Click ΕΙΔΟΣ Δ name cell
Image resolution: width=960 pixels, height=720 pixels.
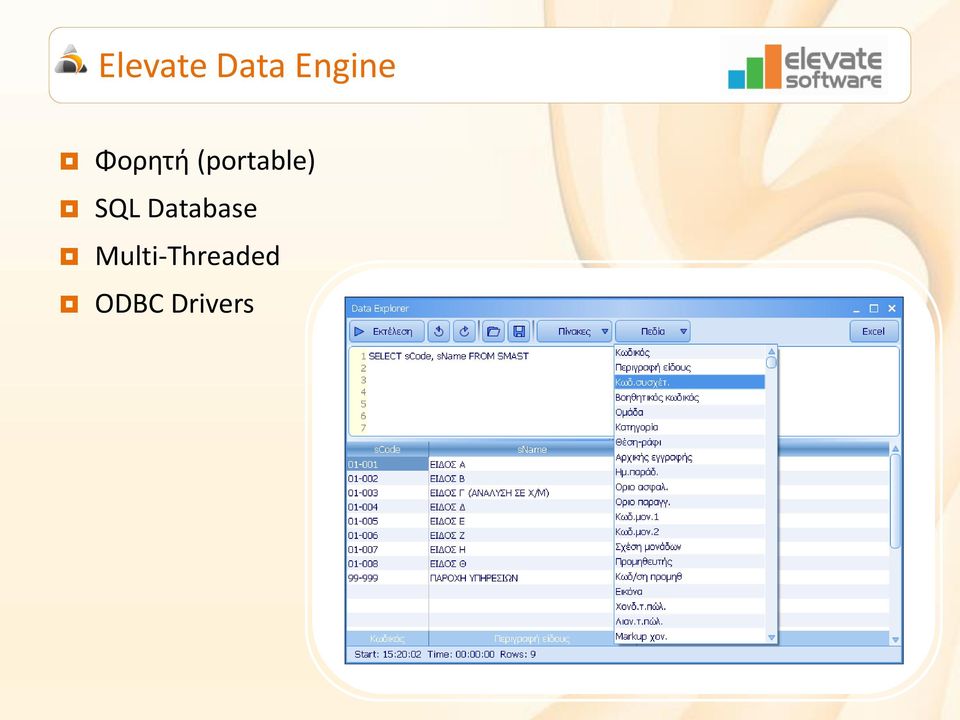(521, 507)
